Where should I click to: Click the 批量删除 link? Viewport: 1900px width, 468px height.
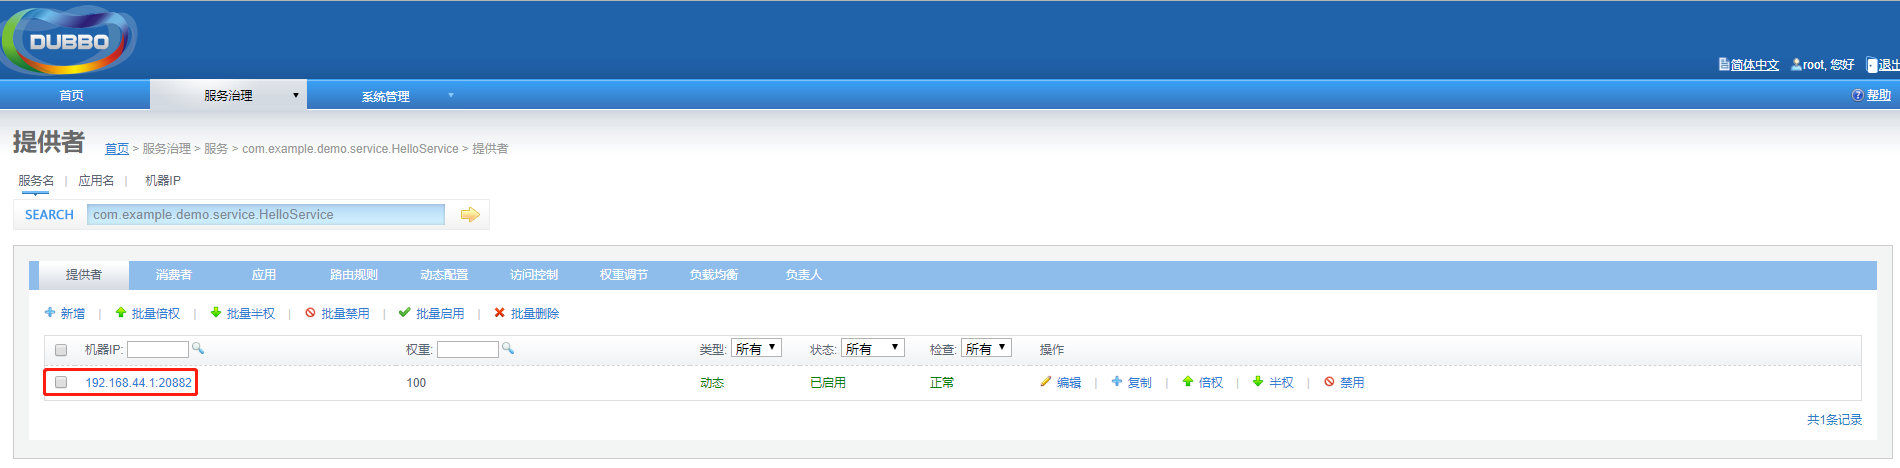[535, 314]
